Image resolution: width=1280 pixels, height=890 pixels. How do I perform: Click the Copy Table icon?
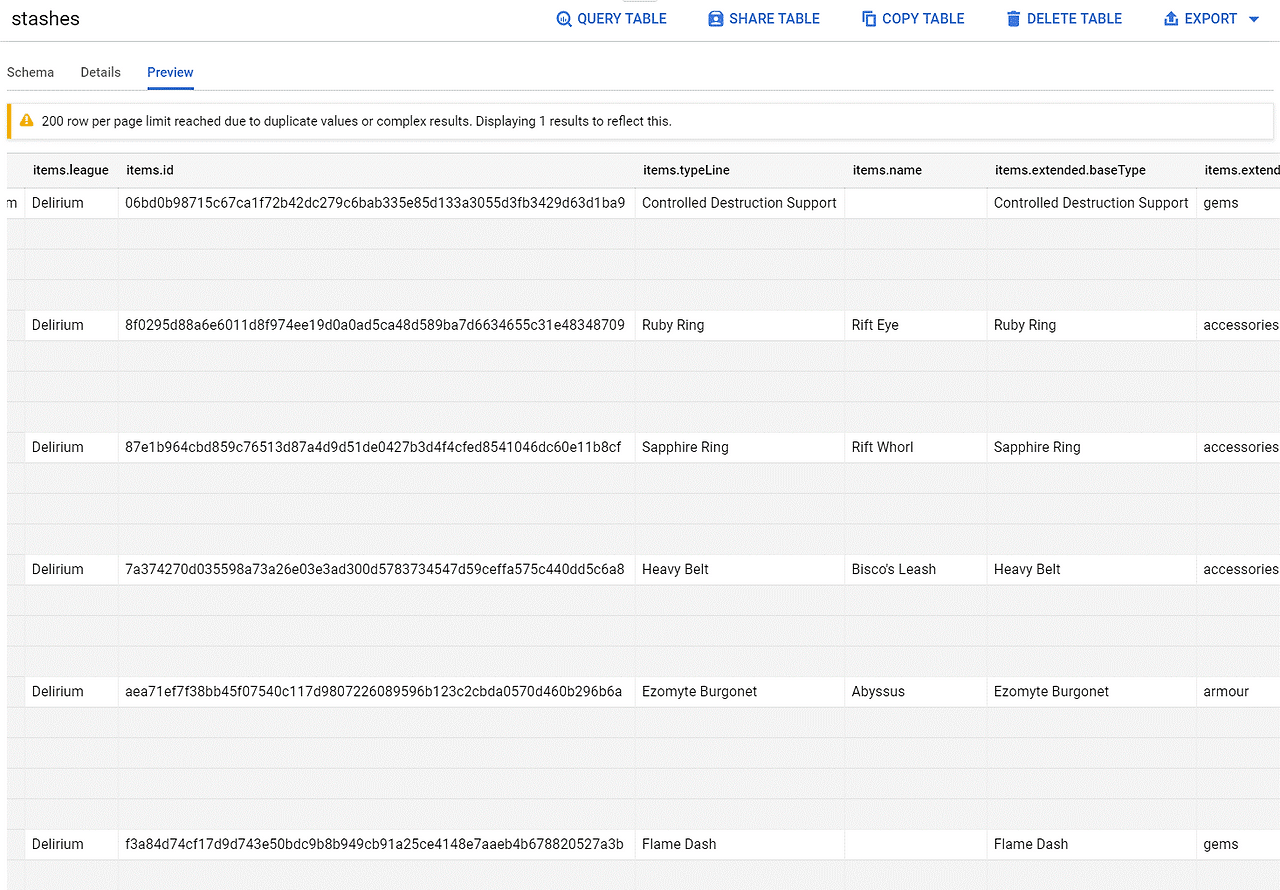click(869, 19)
